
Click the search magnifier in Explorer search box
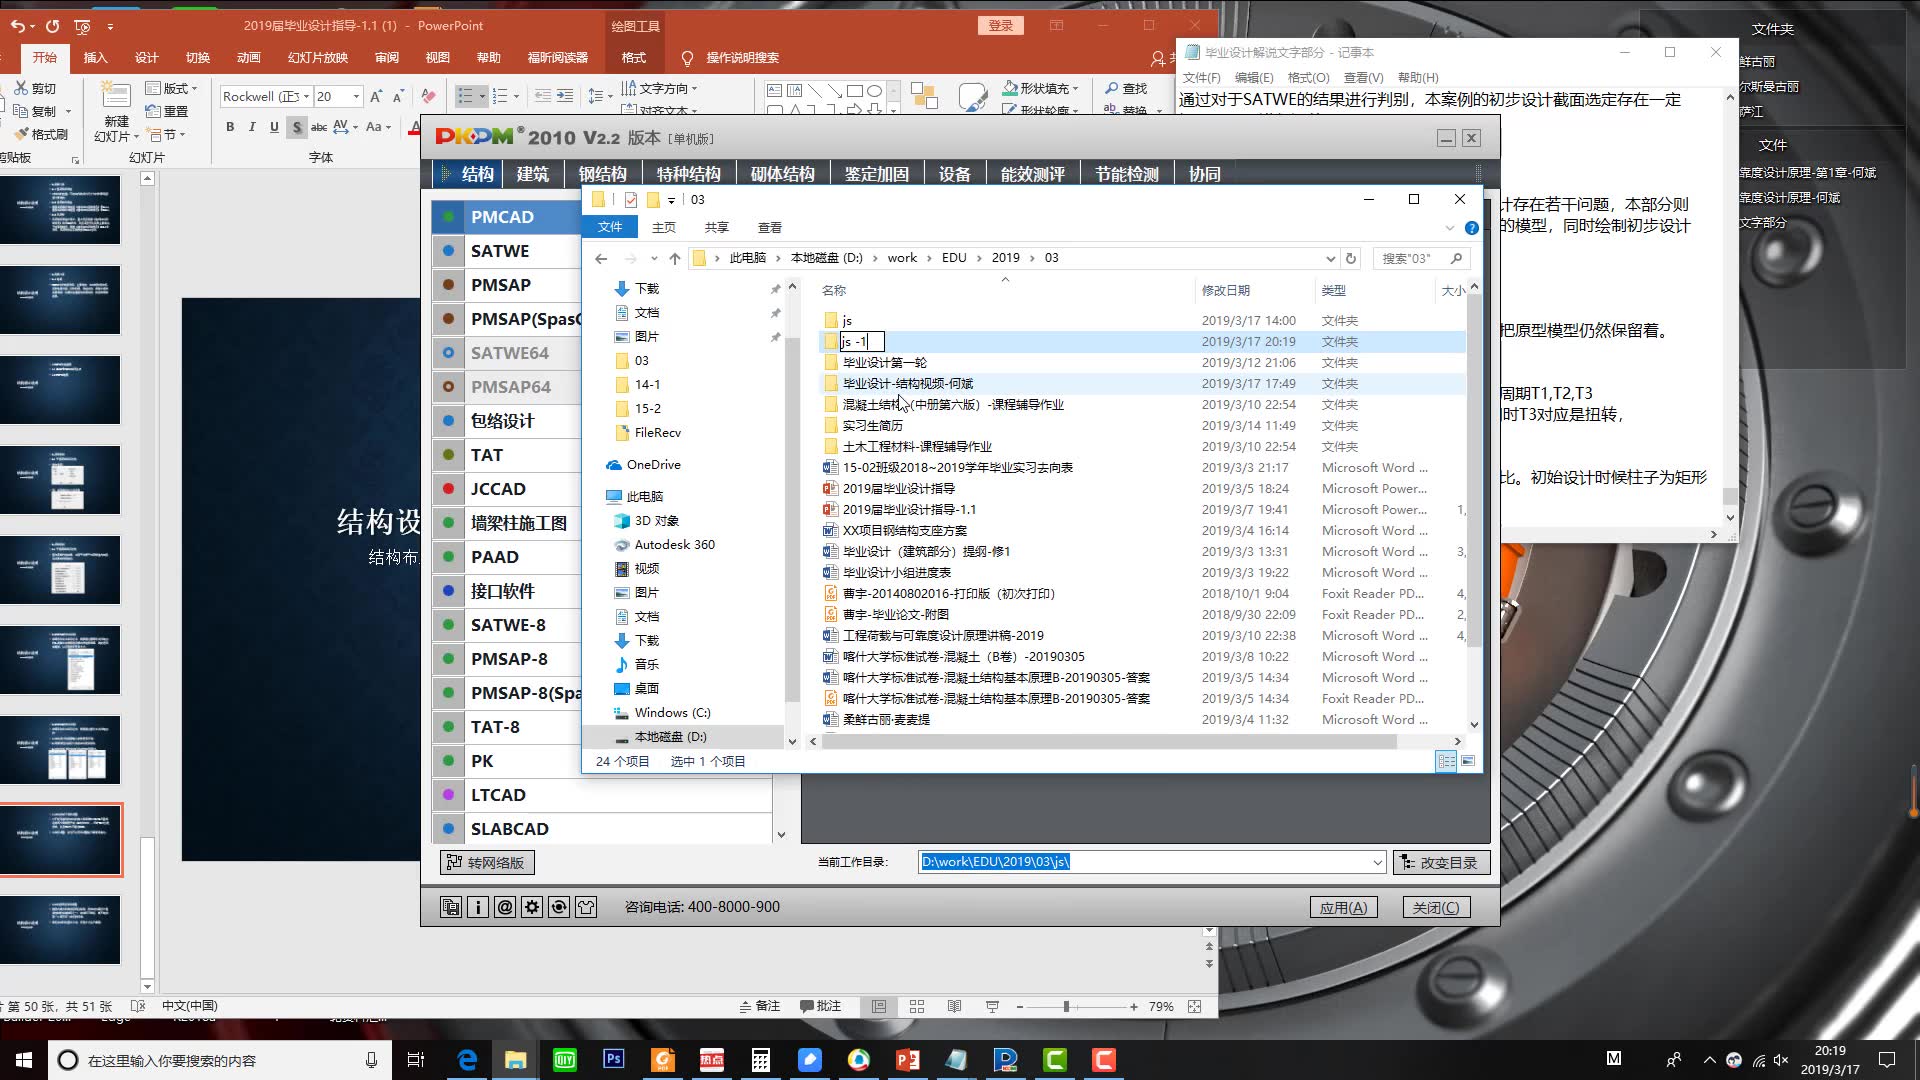[1456, 258]
